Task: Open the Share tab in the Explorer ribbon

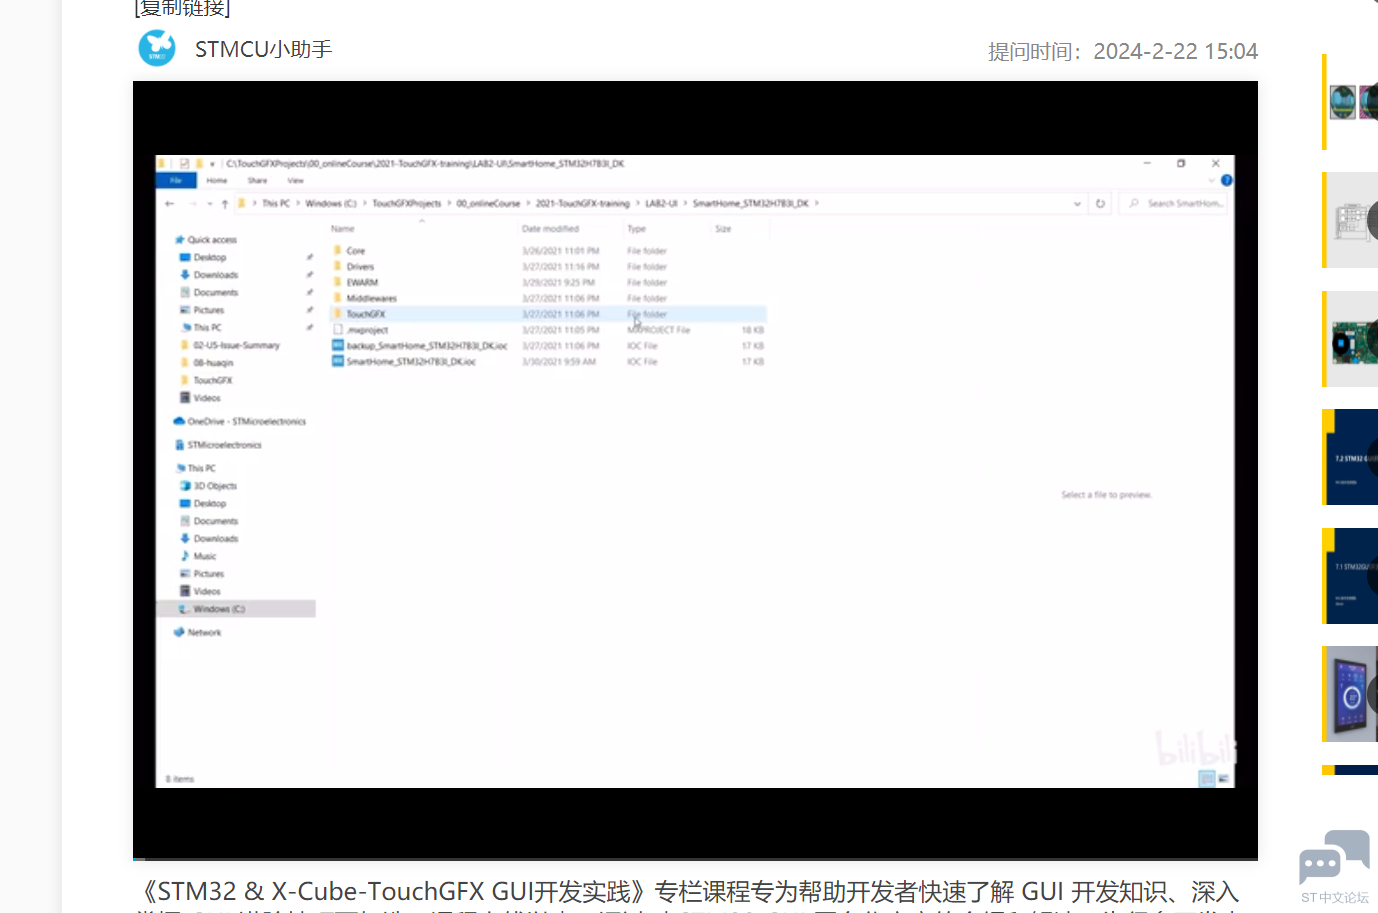Action: [x=257, y=181]
